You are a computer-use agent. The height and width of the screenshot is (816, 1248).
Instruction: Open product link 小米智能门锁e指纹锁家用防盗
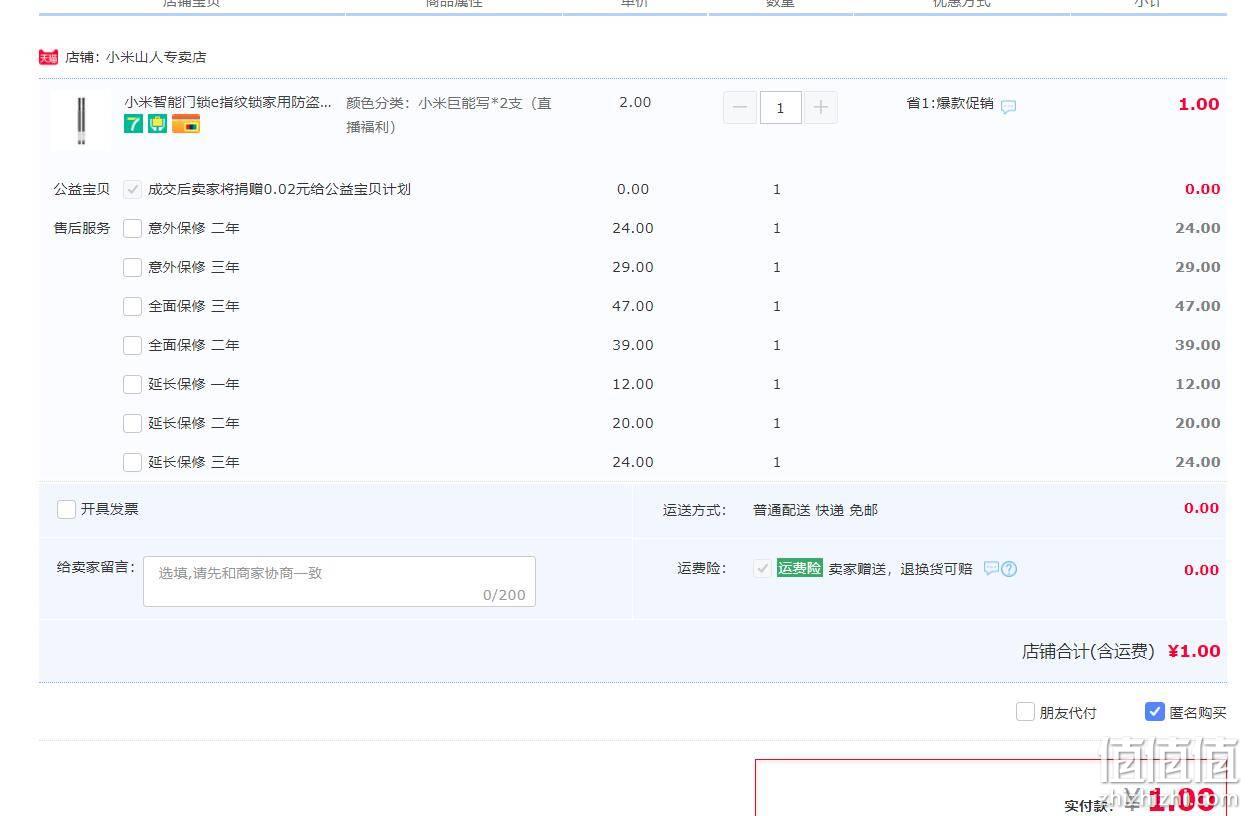pos(228,102)
